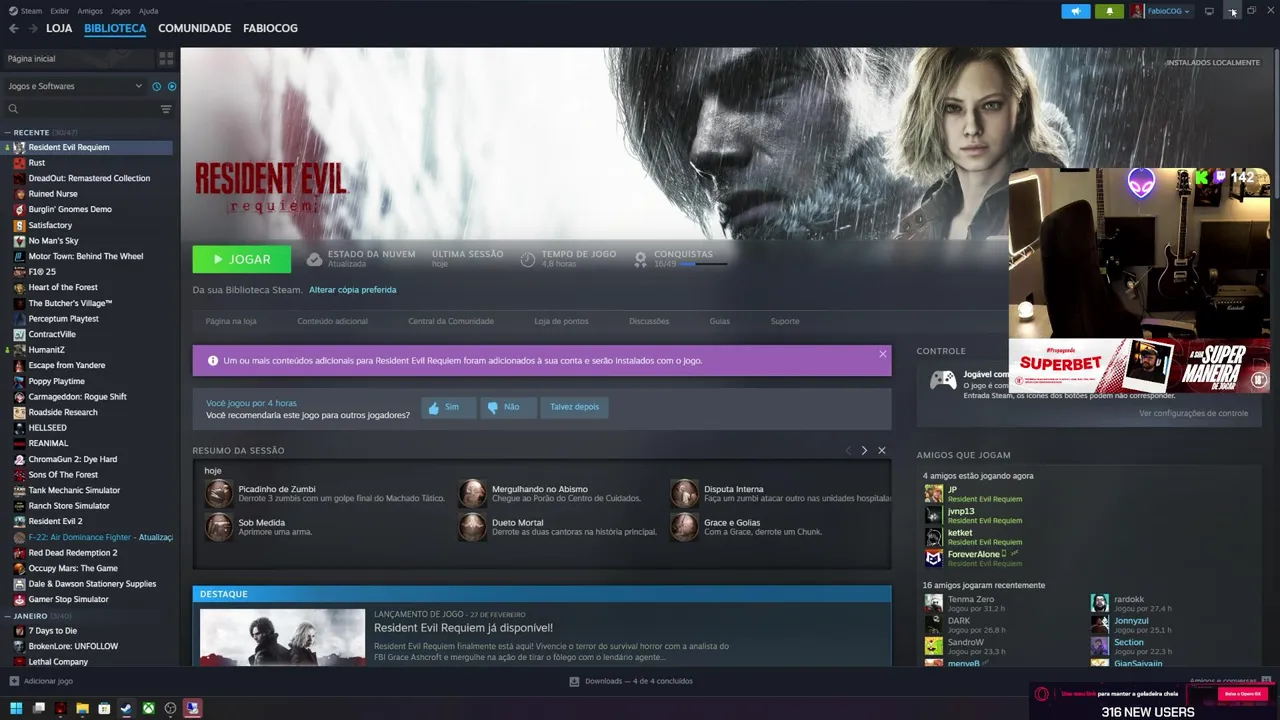Open the green notifications bell

1109,11
